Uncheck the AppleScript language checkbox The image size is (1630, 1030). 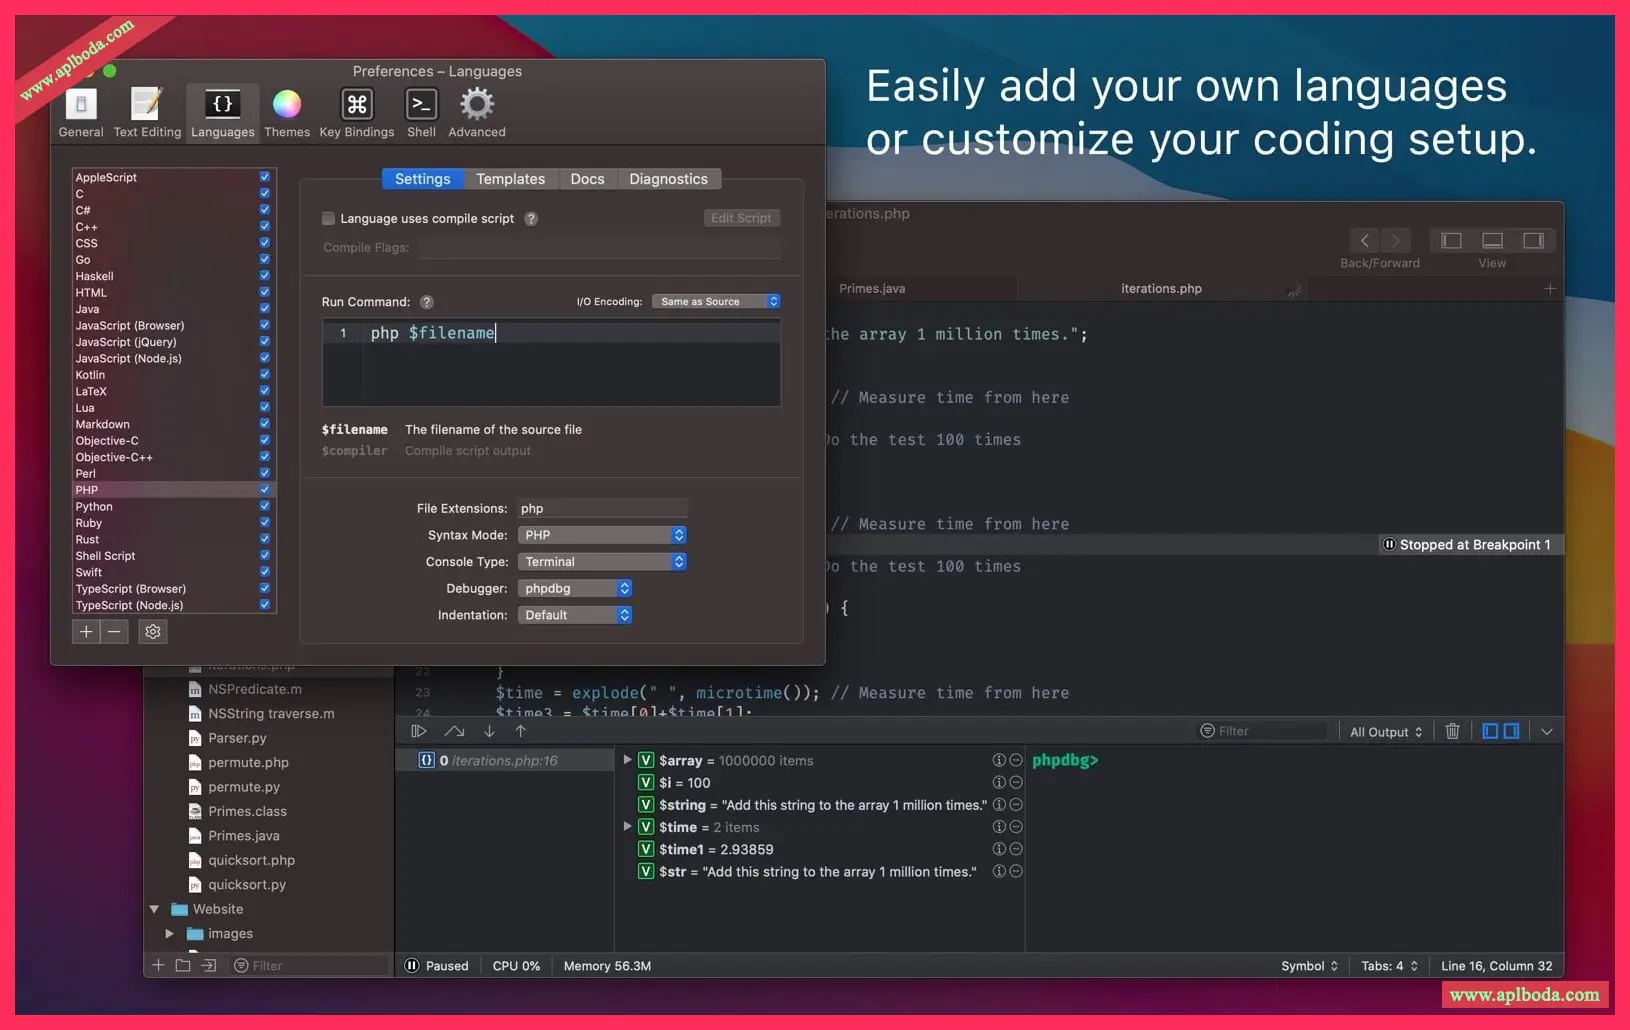(x=265, y=177)
